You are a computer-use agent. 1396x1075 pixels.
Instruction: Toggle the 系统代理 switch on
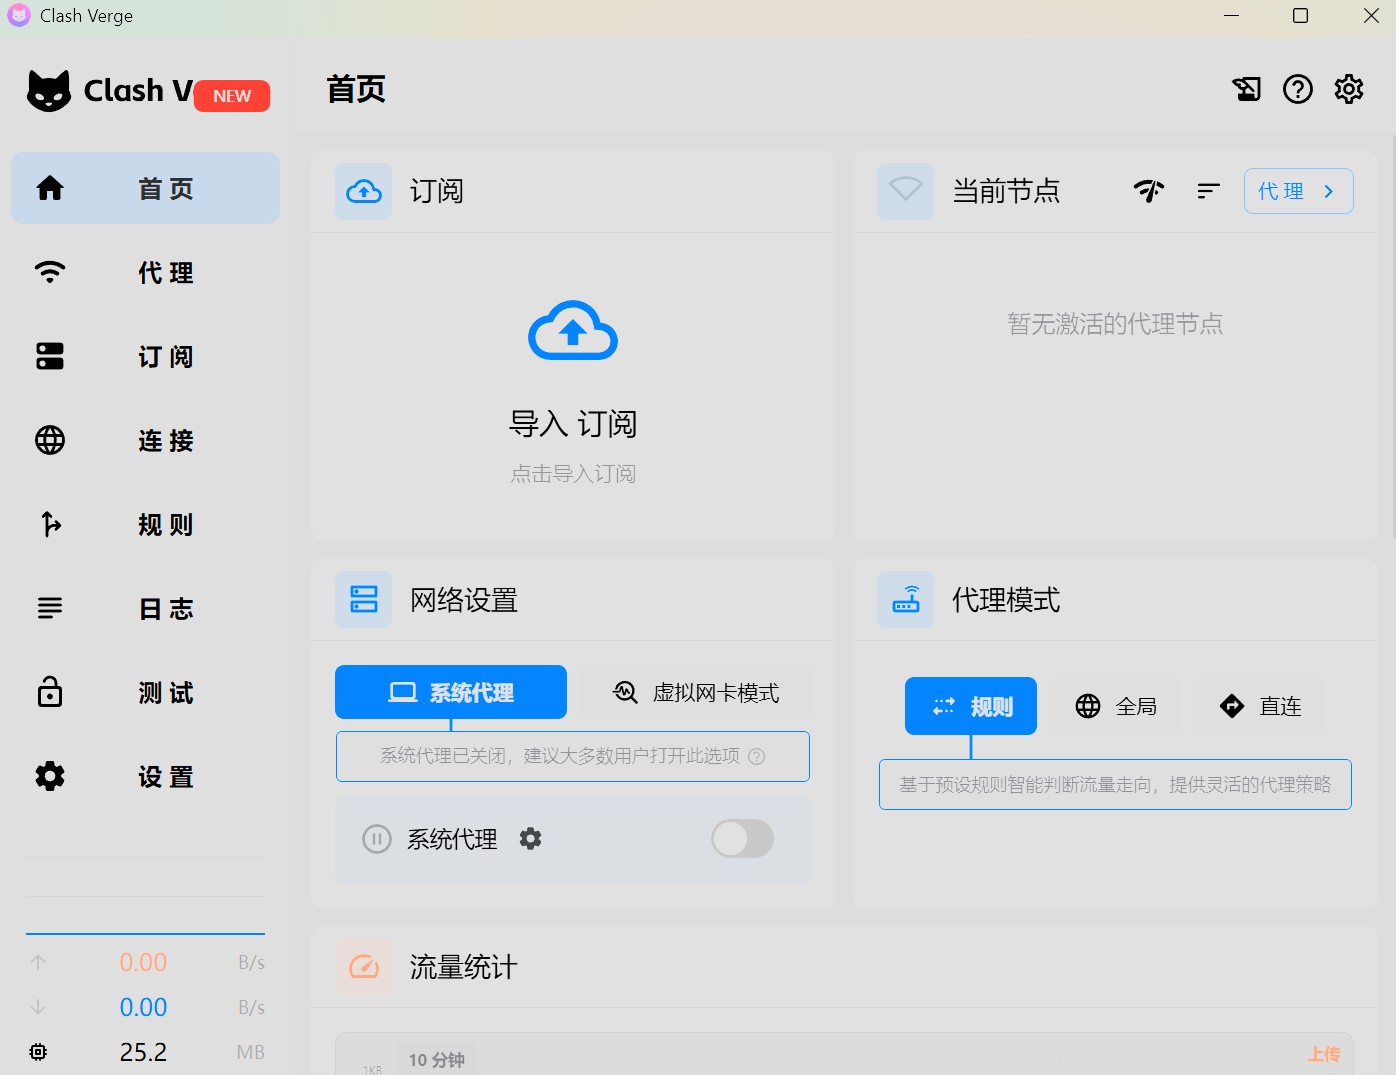coord(742,839)
